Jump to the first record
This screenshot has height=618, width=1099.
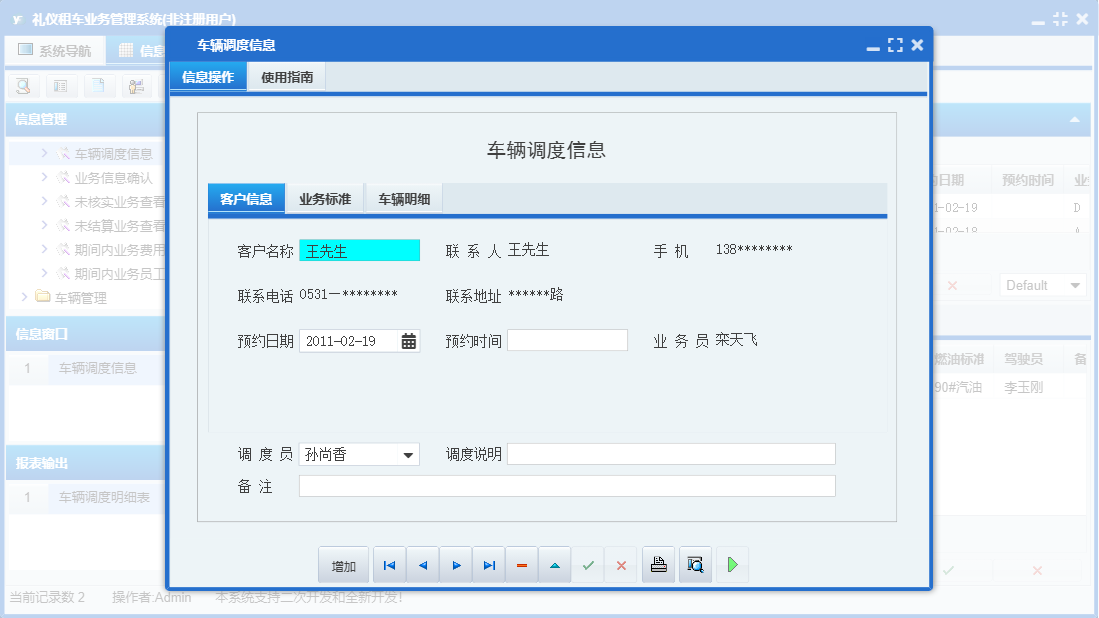coord(389,564)
